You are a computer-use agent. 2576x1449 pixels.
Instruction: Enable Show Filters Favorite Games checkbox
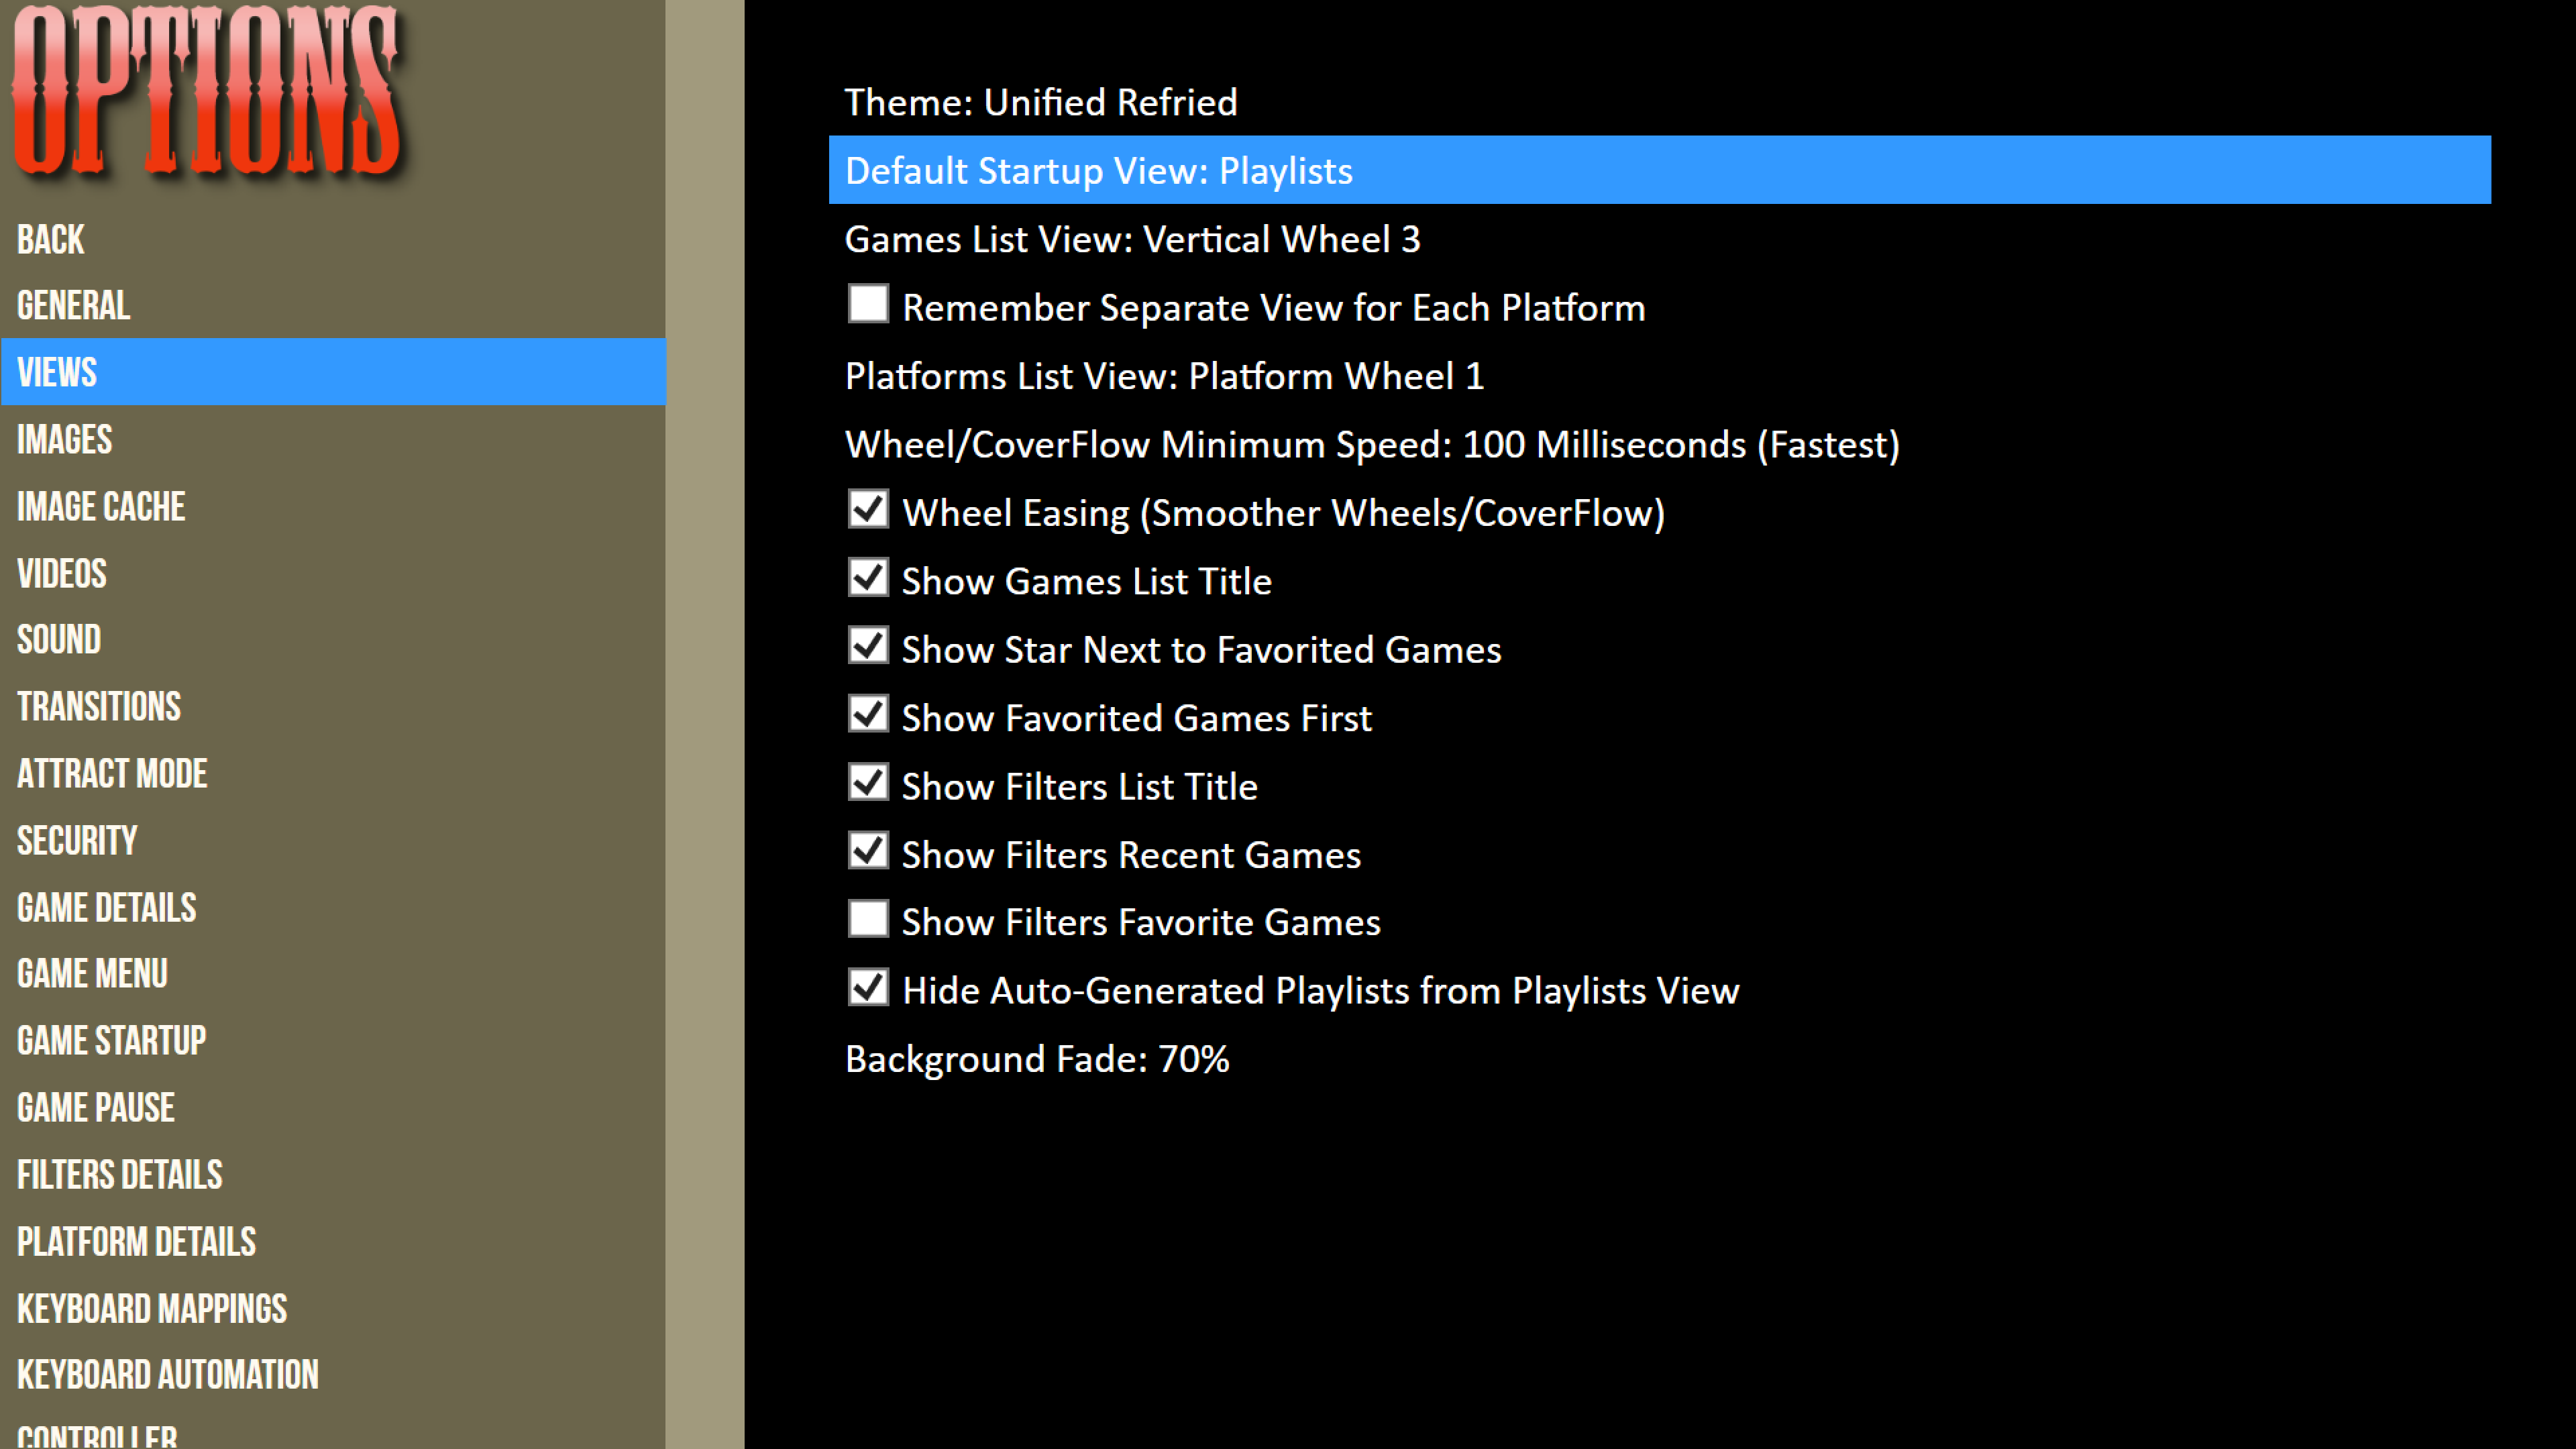[x=868, y=918]
